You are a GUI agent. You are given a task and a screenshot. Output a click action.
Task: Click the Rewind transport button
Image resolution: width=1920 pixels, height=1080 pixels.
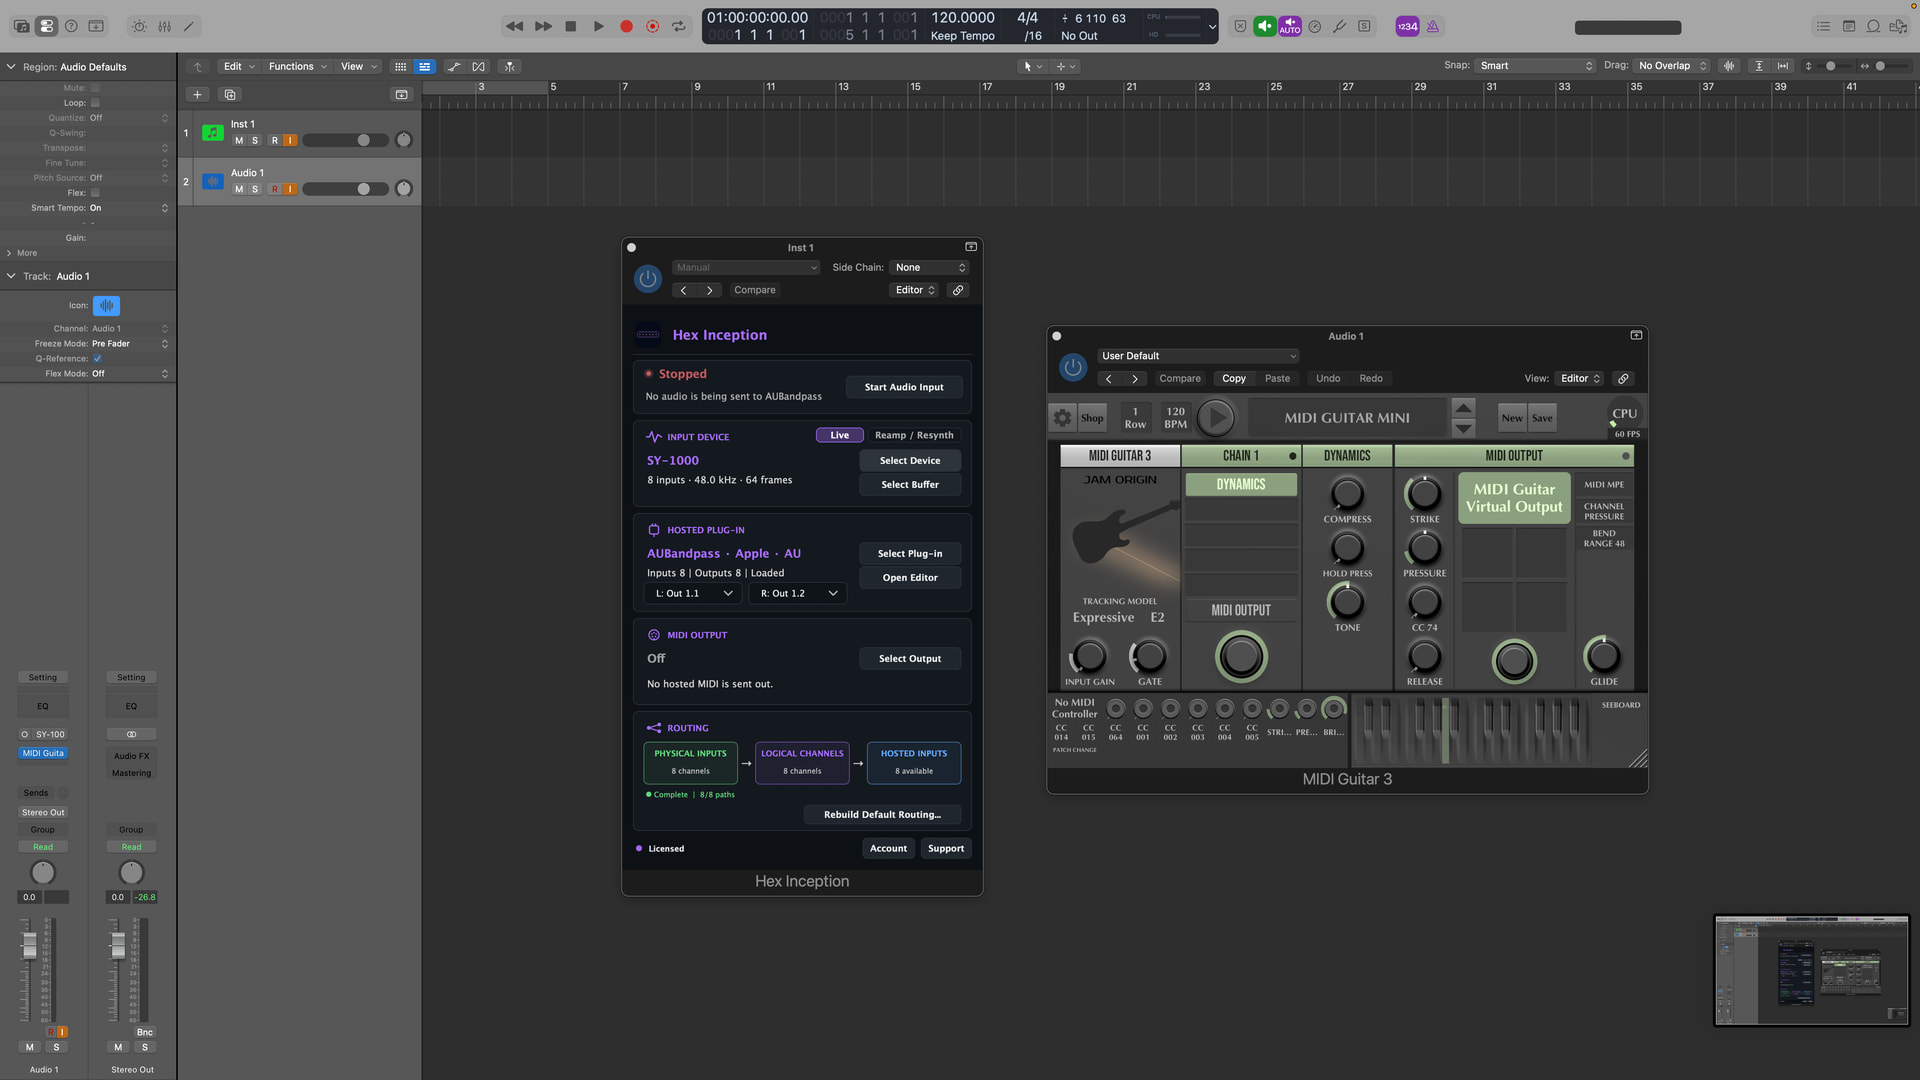[x=514, y=26]
